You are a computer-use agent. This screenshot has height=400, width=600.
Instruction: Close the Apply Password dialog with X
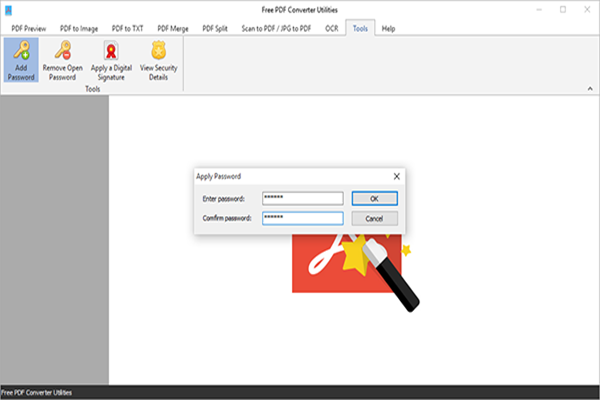pos(396,175)
